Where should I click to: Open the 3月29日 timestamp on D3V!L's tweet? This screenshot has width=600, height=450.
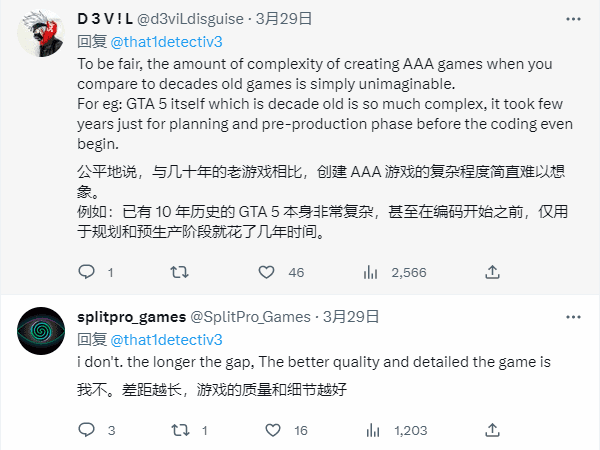click(284, 19)
